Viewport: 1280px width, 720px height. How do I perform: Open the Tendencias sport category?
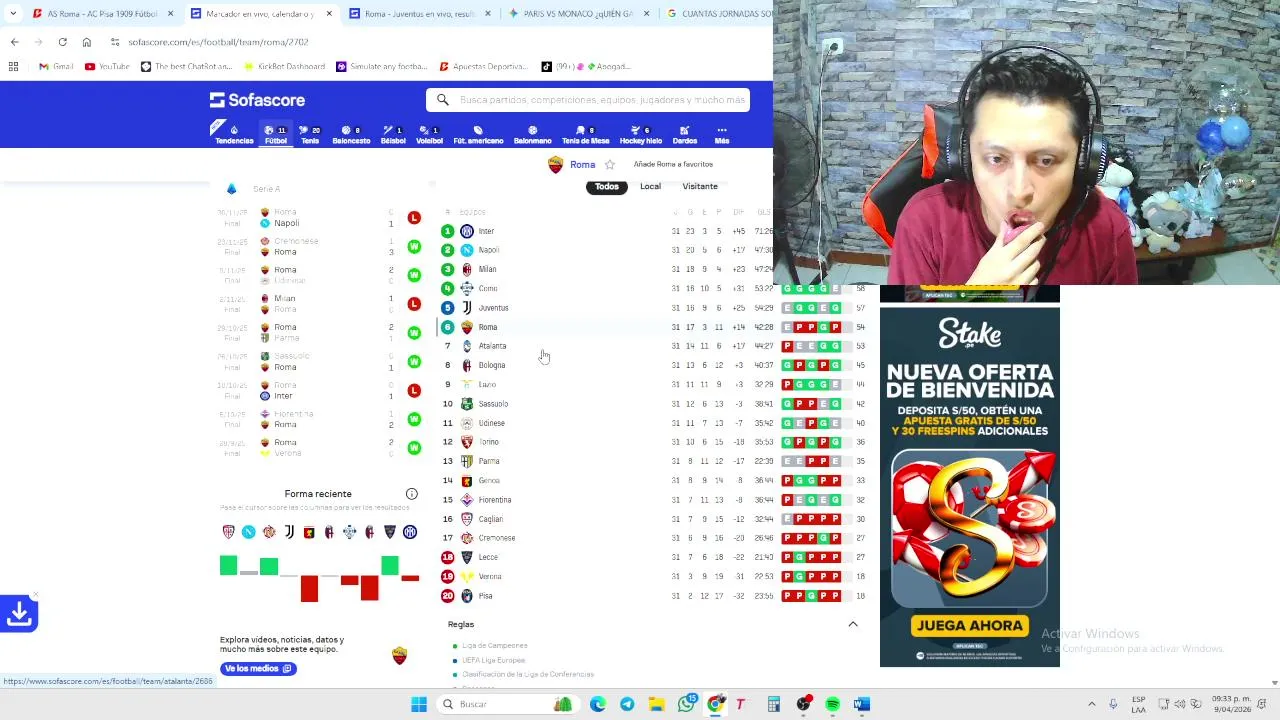pos(234,134)
